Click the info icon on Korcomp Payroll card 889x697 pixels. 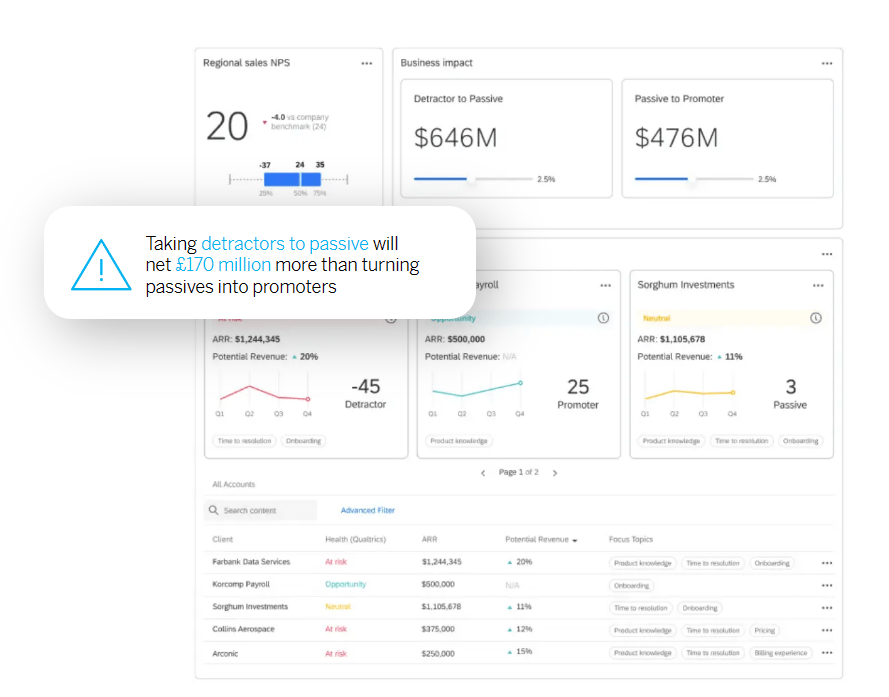(x=601, y=318)
